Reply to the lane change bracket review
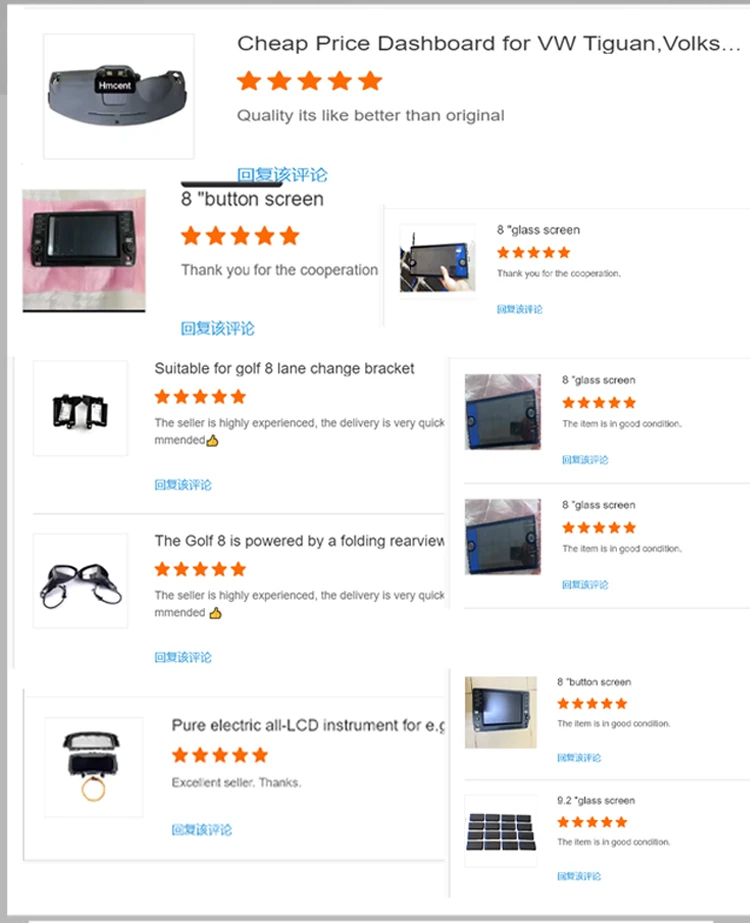Viewport: 750px width, 923px height. 183,485
